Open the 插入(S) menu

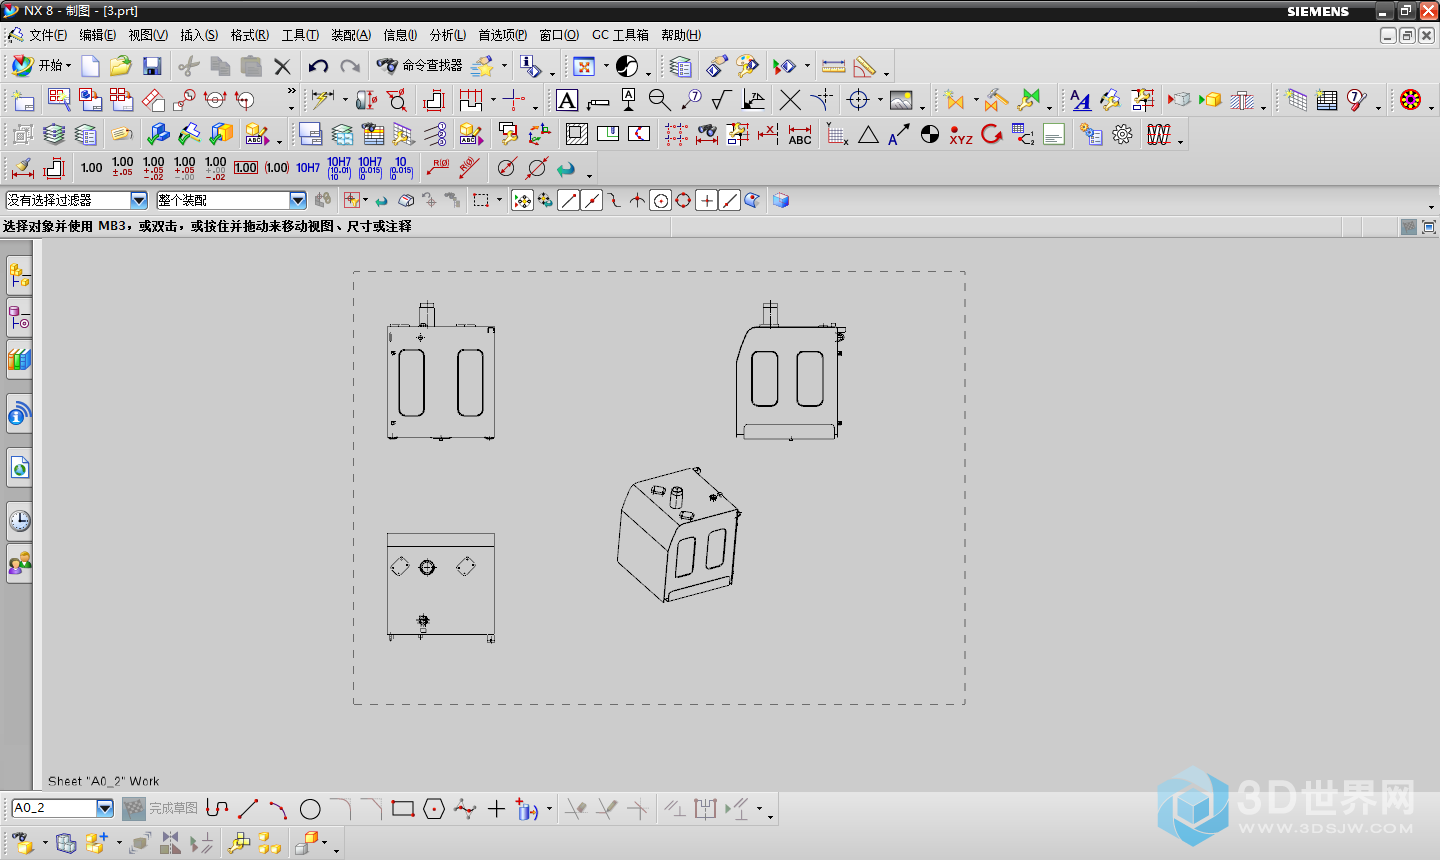pos(199,35)
